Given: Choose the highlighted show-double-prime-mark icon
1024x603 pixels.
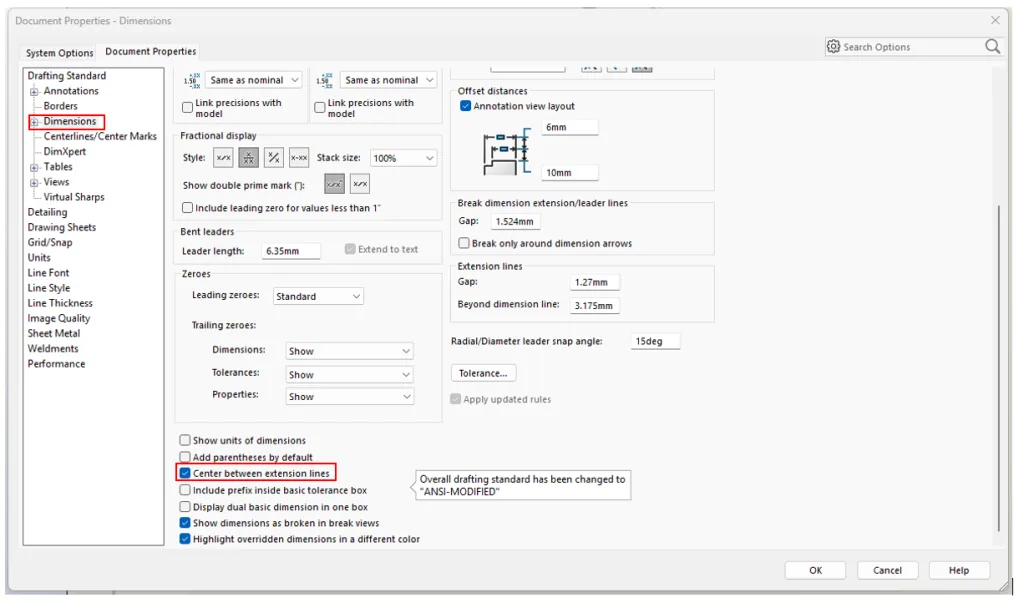Looking at the screenshot, I should [x=334, y=185].
